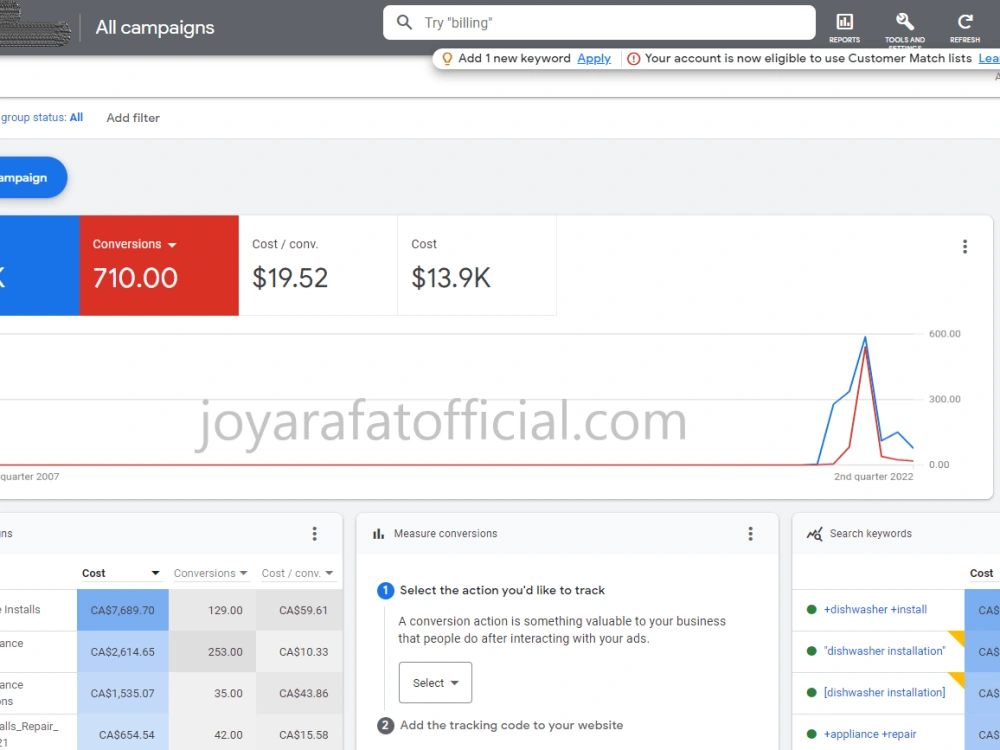Image resolution: width=1000 pixels, height=750 pixels.
Task: Click the chart peak near 600.00
Action: tap(865, 339)
